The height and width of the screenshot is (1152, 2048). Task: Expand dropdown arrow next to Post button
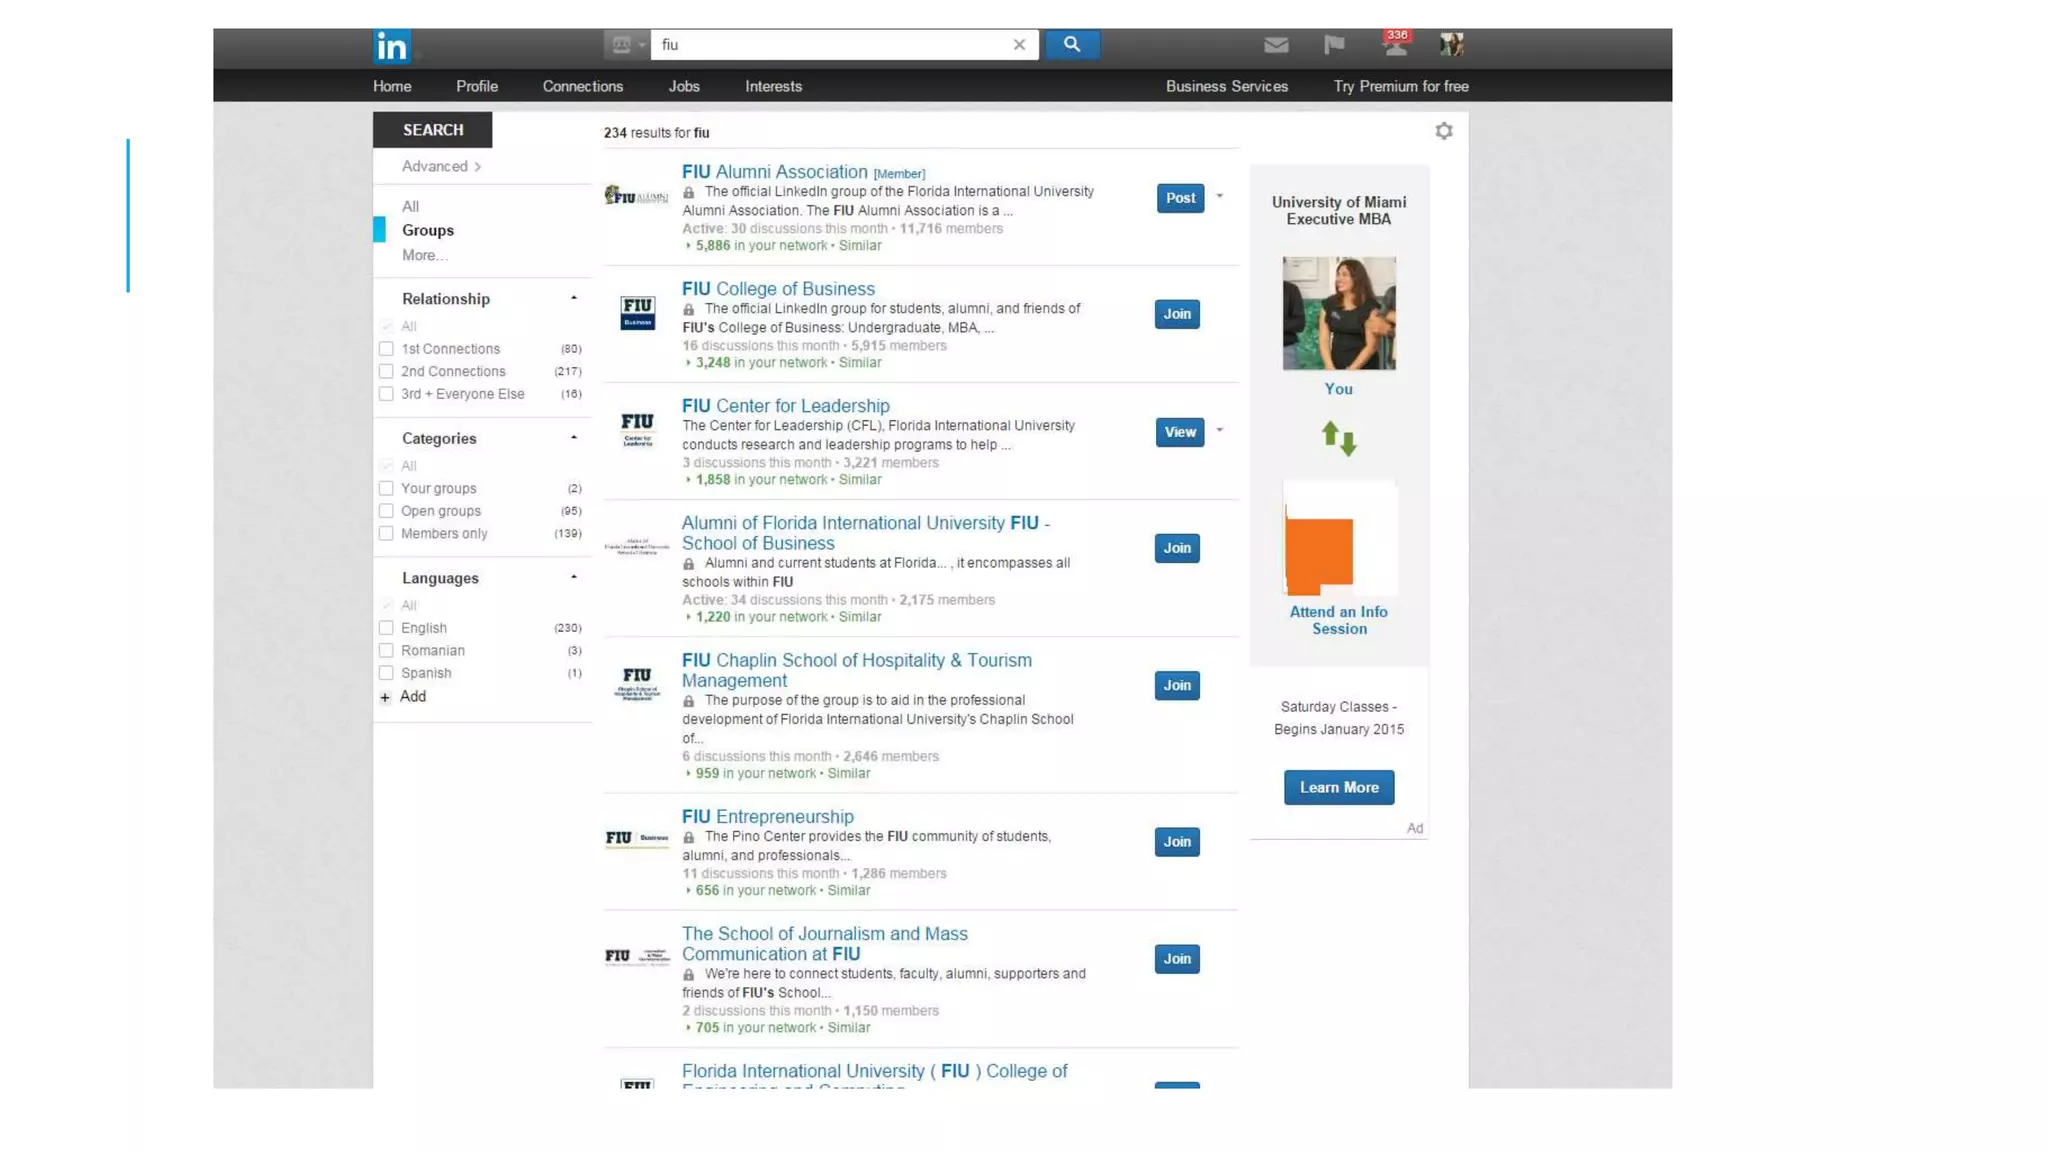point(1220,196)
